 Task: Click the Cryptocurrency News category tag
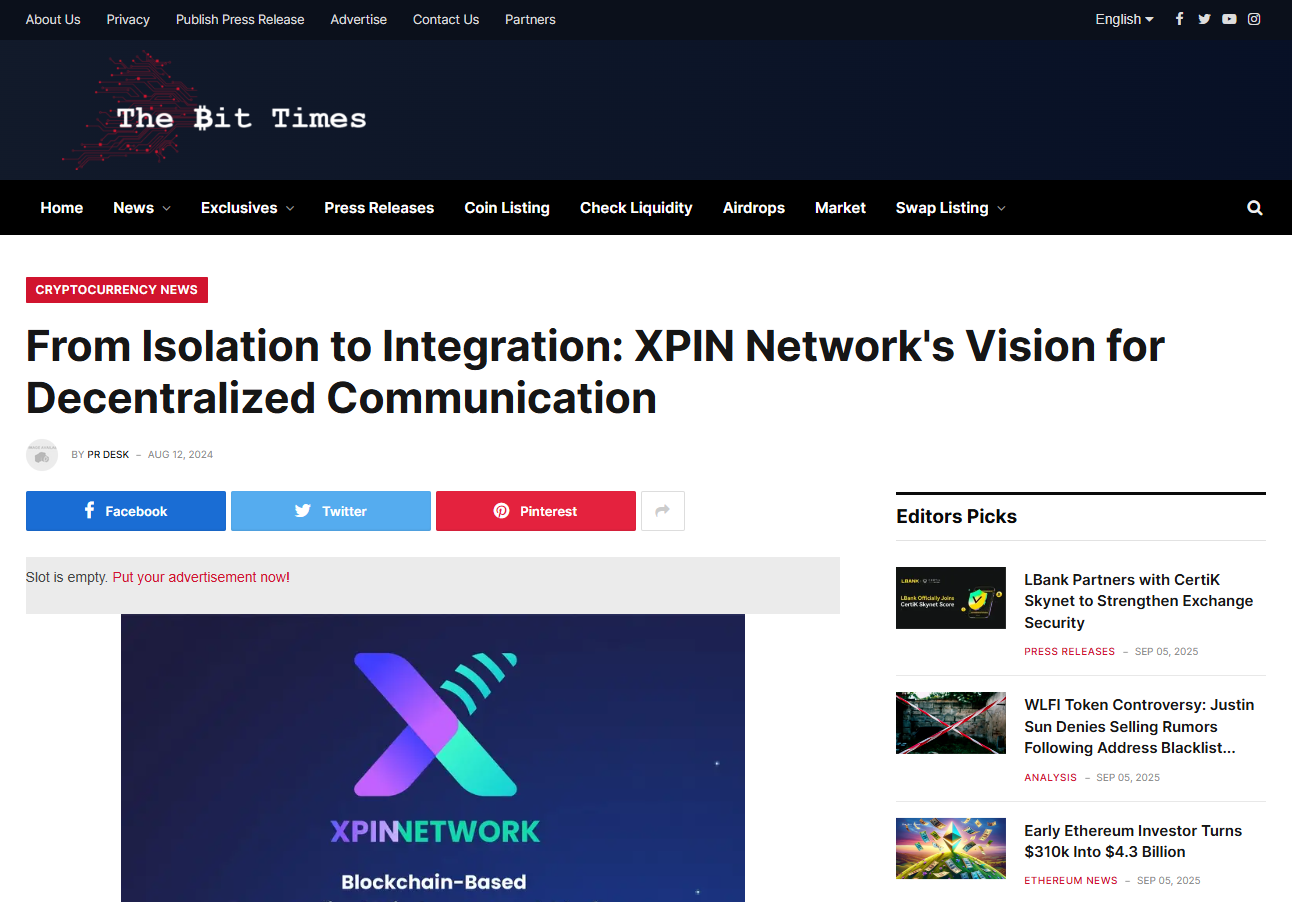[117, 290]
